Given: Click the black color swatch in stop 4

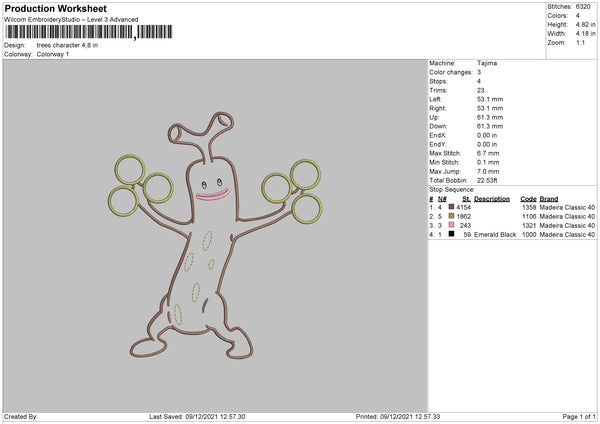Looking at the screenshot, I should pyautogui.click(x=452, y=234).
